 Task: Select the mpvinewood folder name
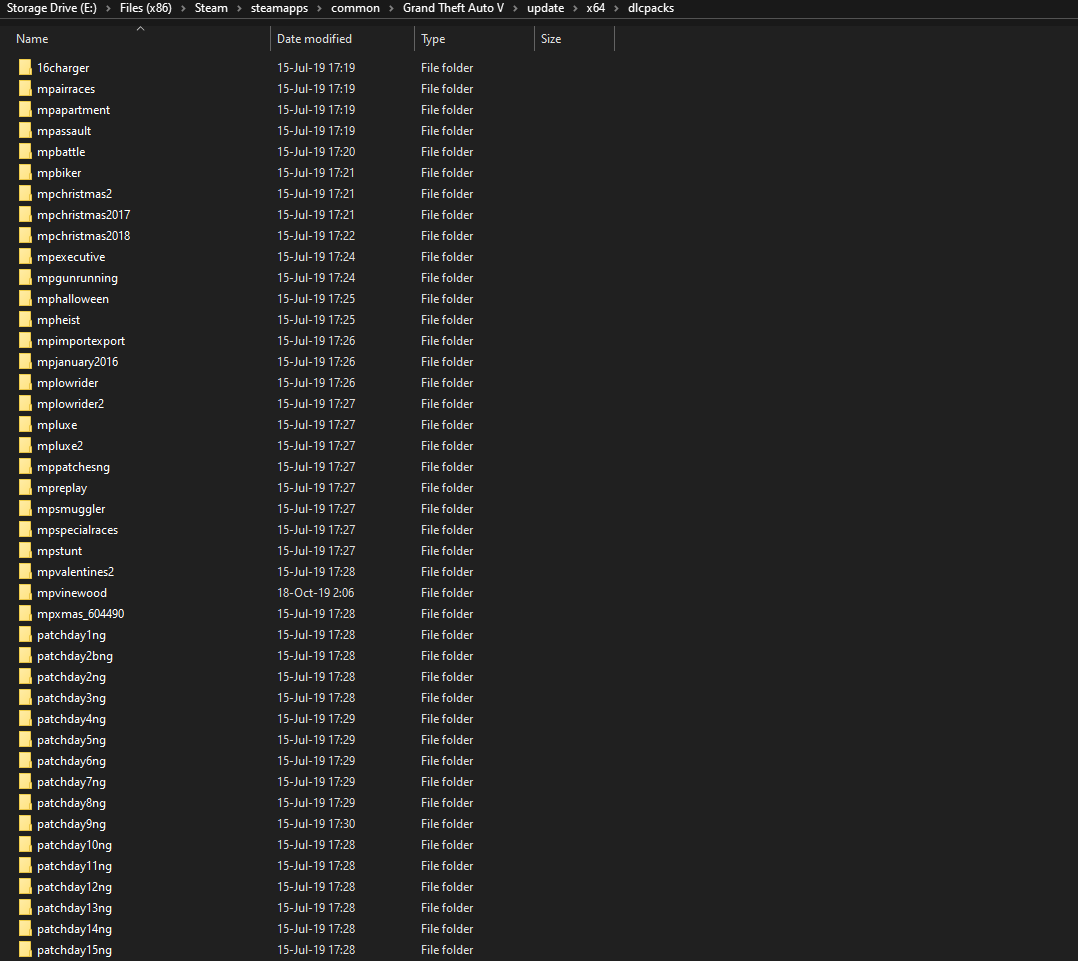[72, 593]
